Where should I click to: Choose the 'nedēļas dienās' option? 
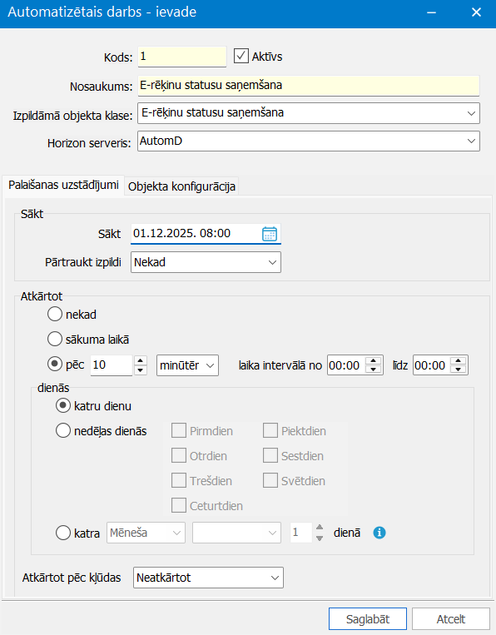click(63, 430)
